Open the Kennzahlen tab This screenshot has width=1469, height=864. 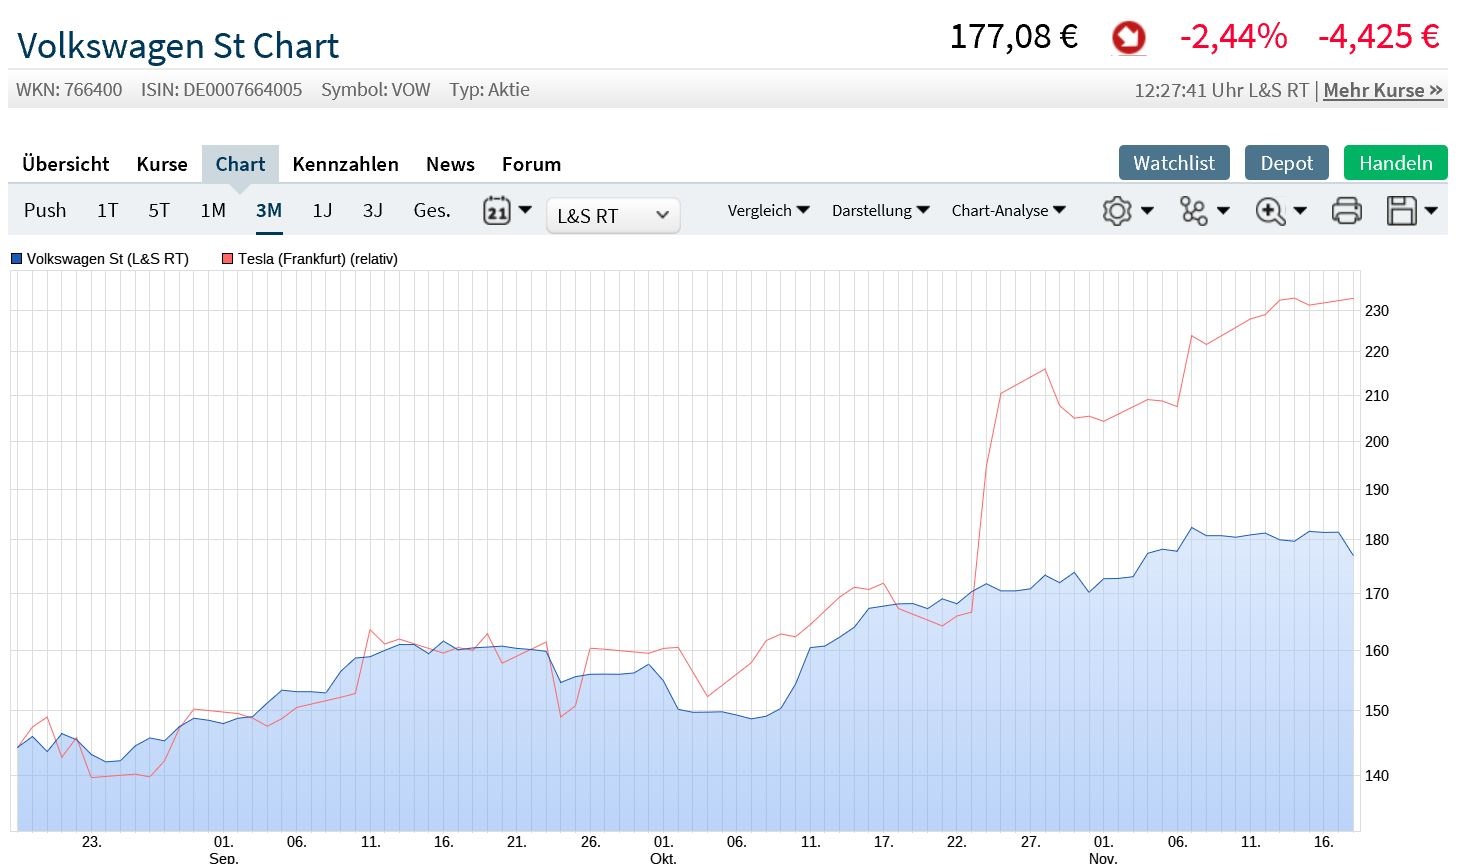pos(346,164)
